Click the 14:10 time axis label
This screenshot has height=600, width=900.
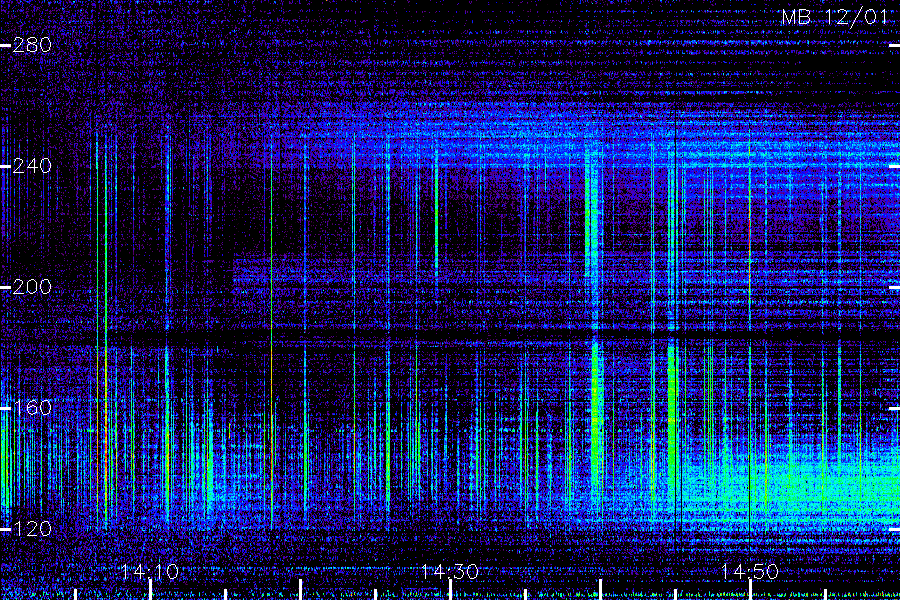pyautogui.click(x=150, y=572)
